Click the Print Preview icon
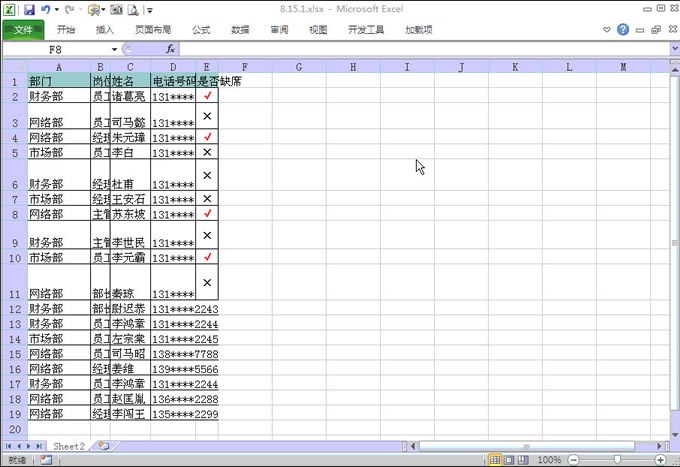Screen dimensions: 680x467 pyautogui.click(x=133, y=10)
